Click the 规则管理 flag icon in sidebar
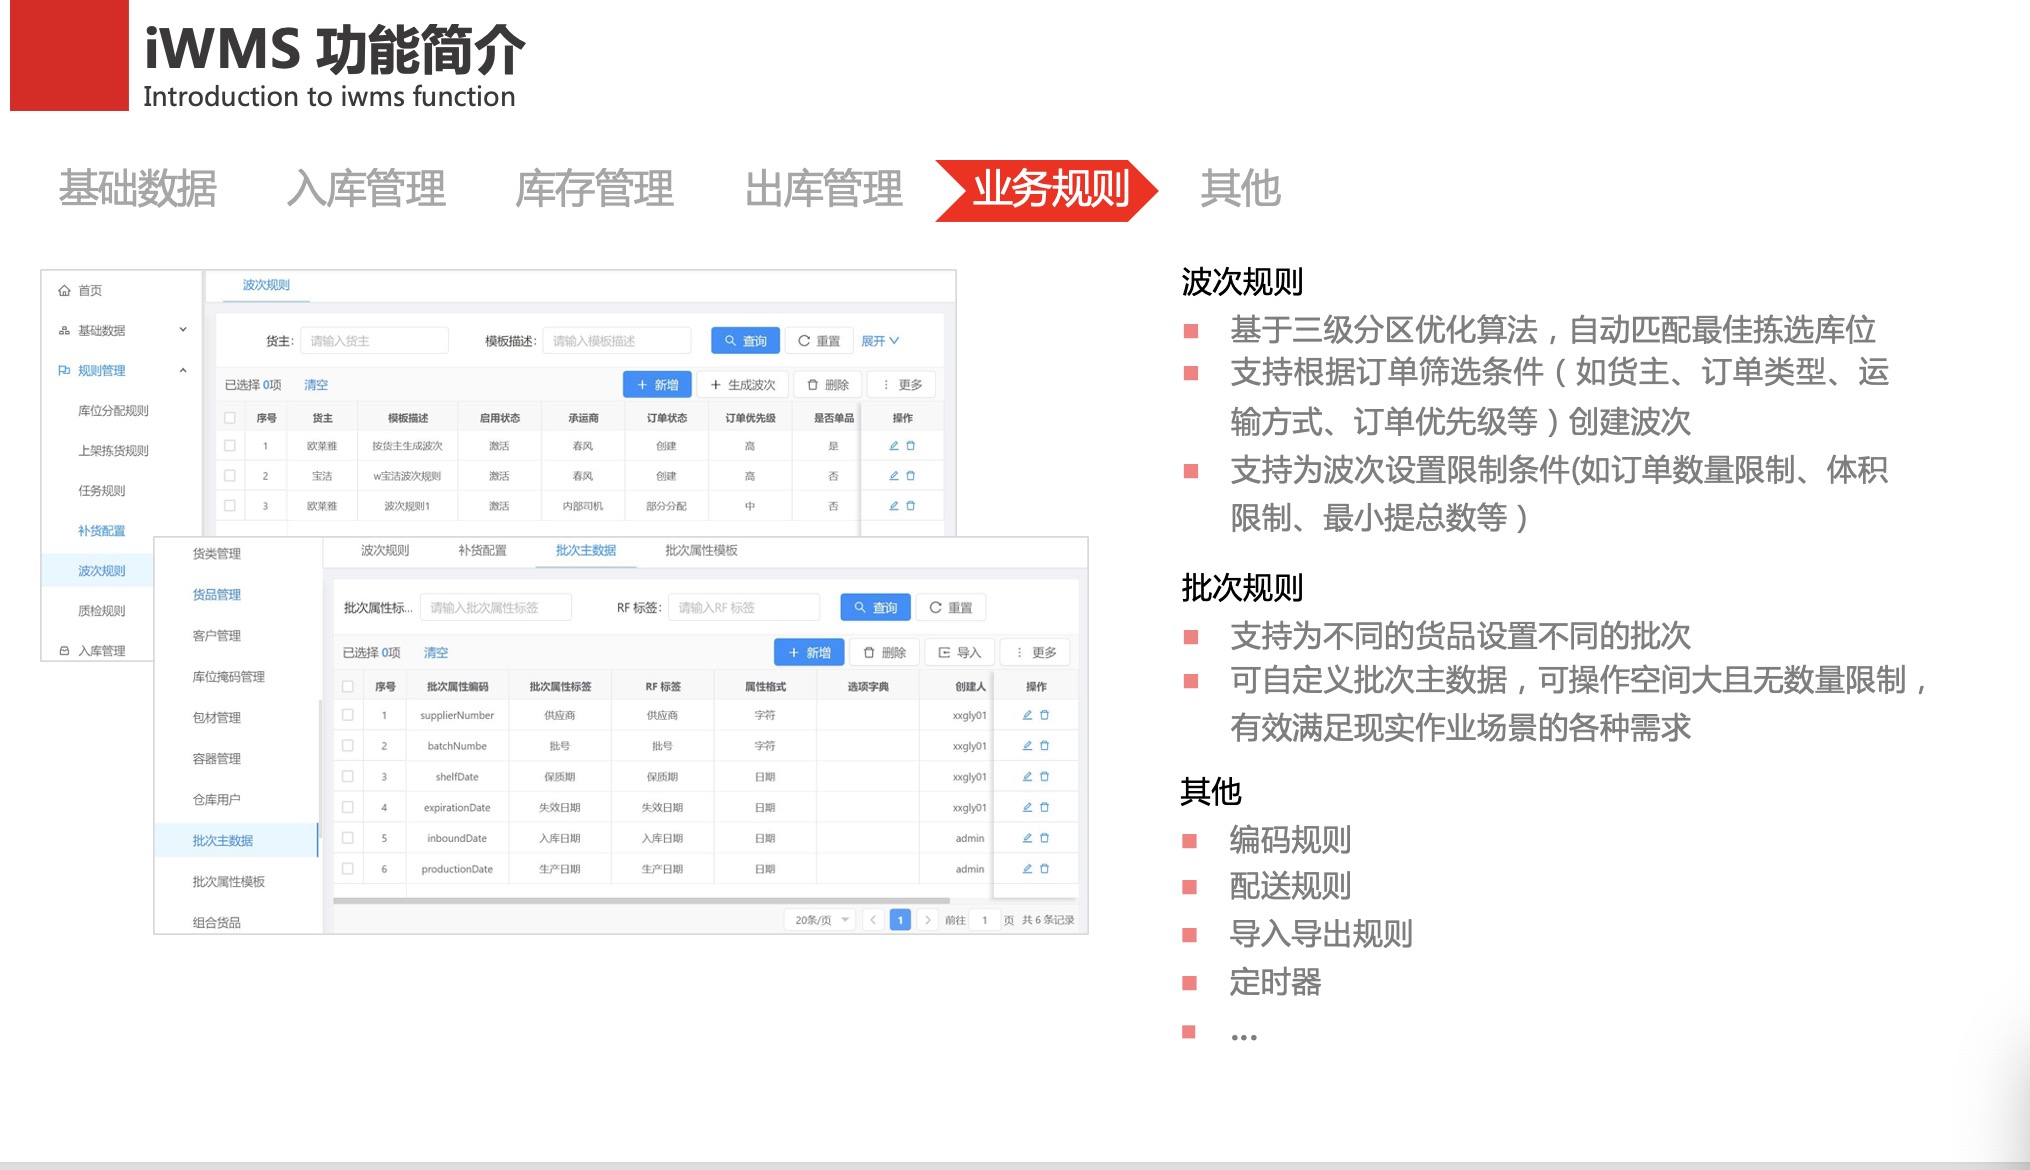The width and height of the screenshot is (2030, 1170). click(x=64, y=371)
